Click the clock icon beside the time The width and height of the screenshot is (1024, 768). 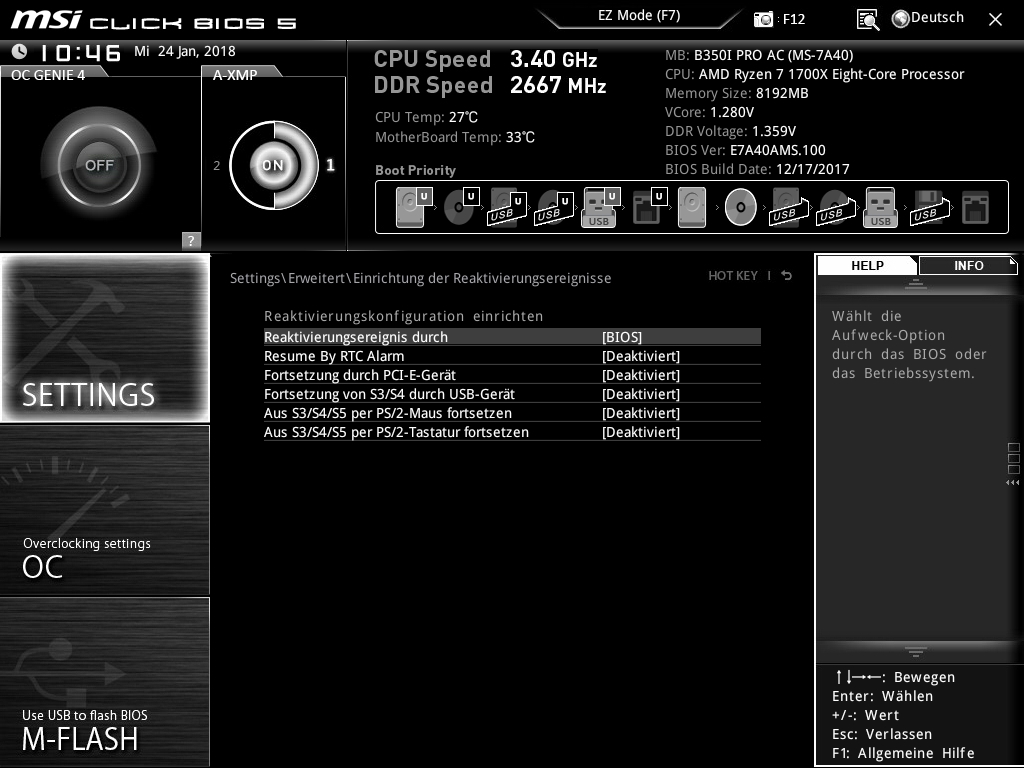pos(20,51)
